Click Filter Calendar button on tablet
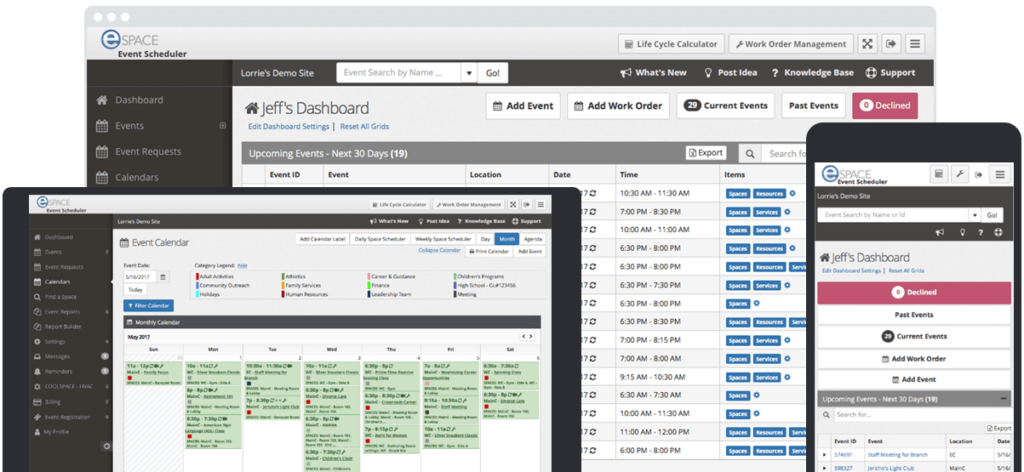 click(x=148, y=306)
